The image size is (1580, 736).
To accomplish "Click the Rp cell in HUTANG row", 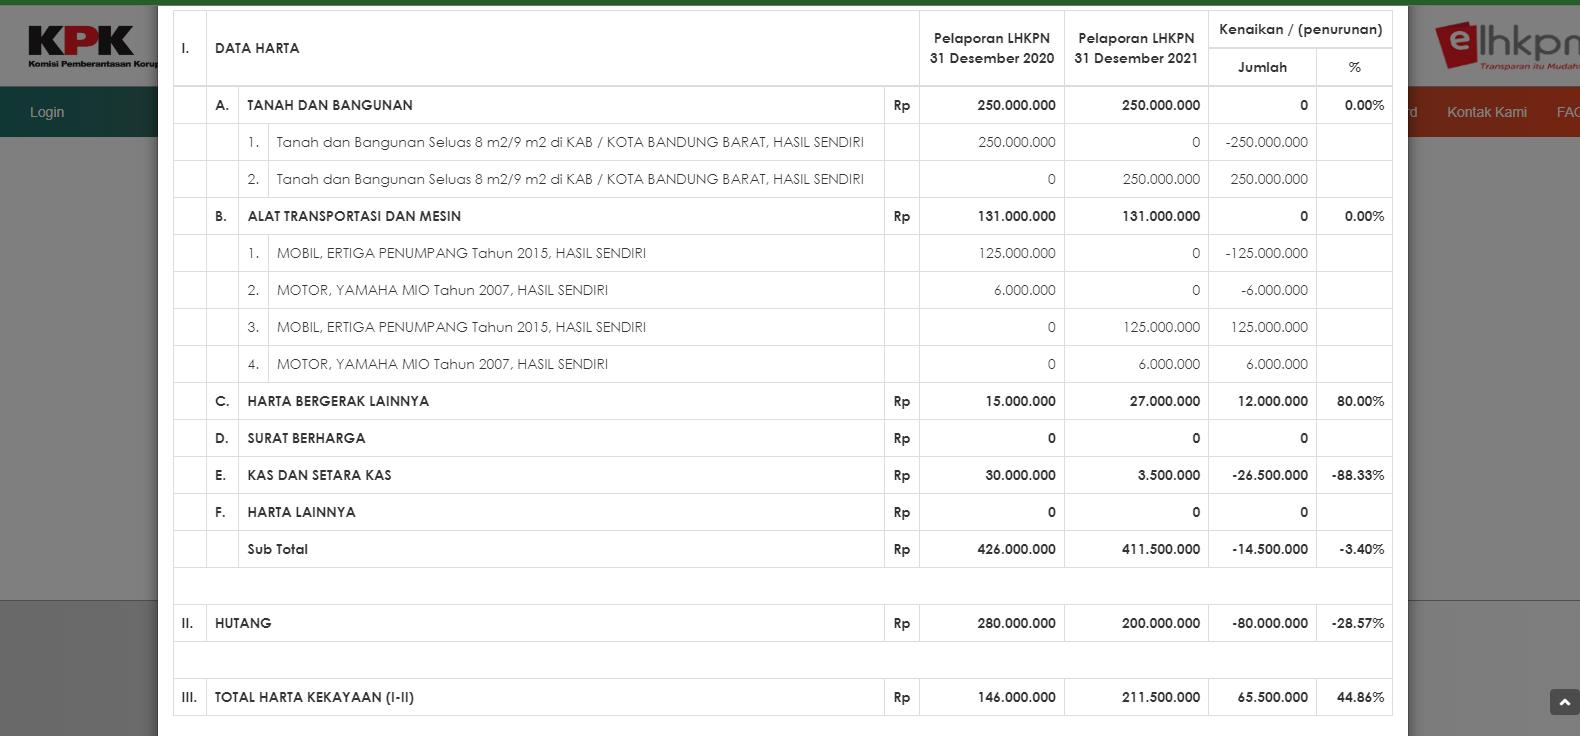I will [x=902, y=623].
